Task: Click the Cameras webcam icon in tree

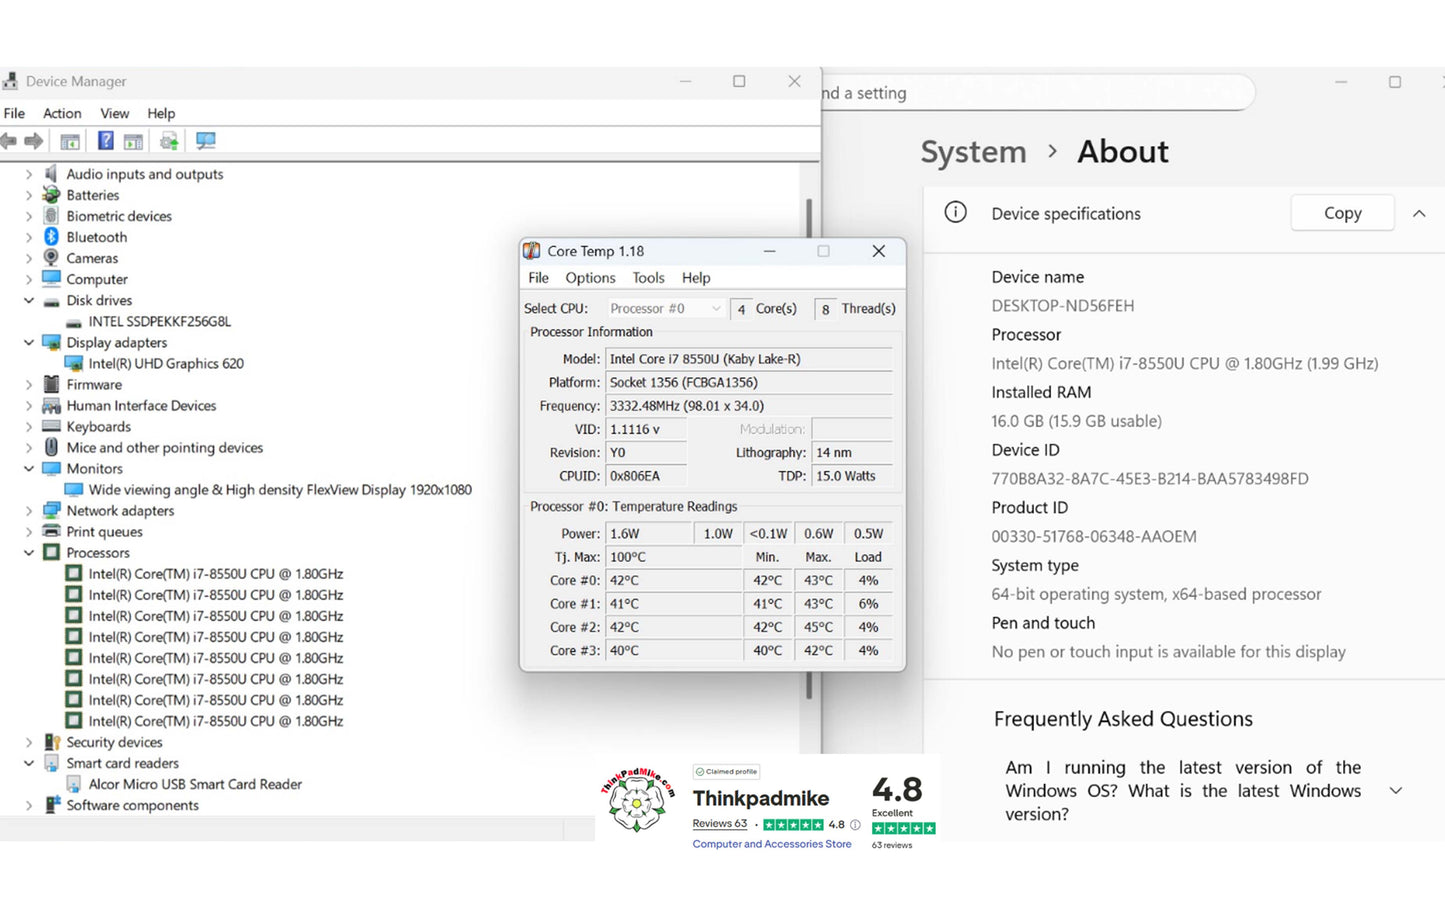Action: 52,258
